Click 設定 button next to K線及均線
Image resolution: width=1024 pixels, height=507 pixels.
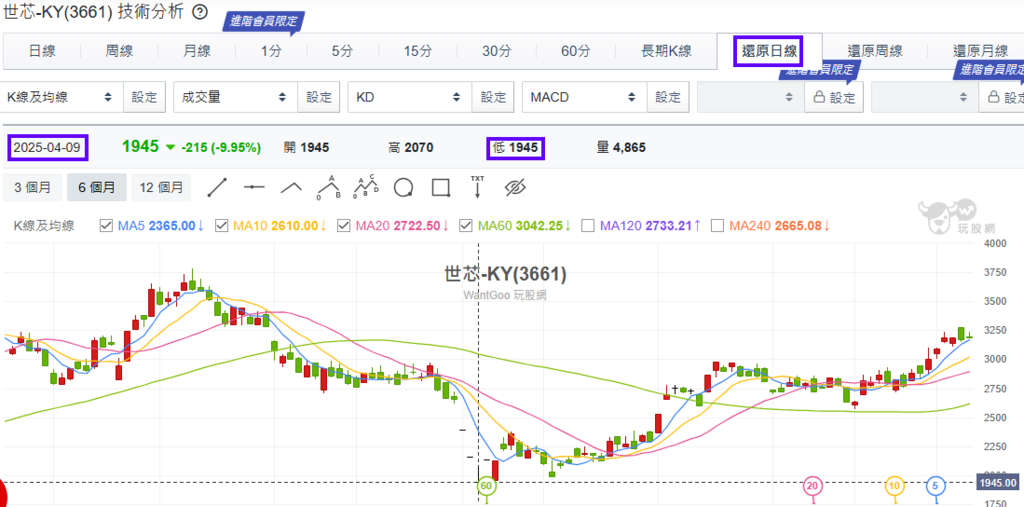click(x=144, y=97)
